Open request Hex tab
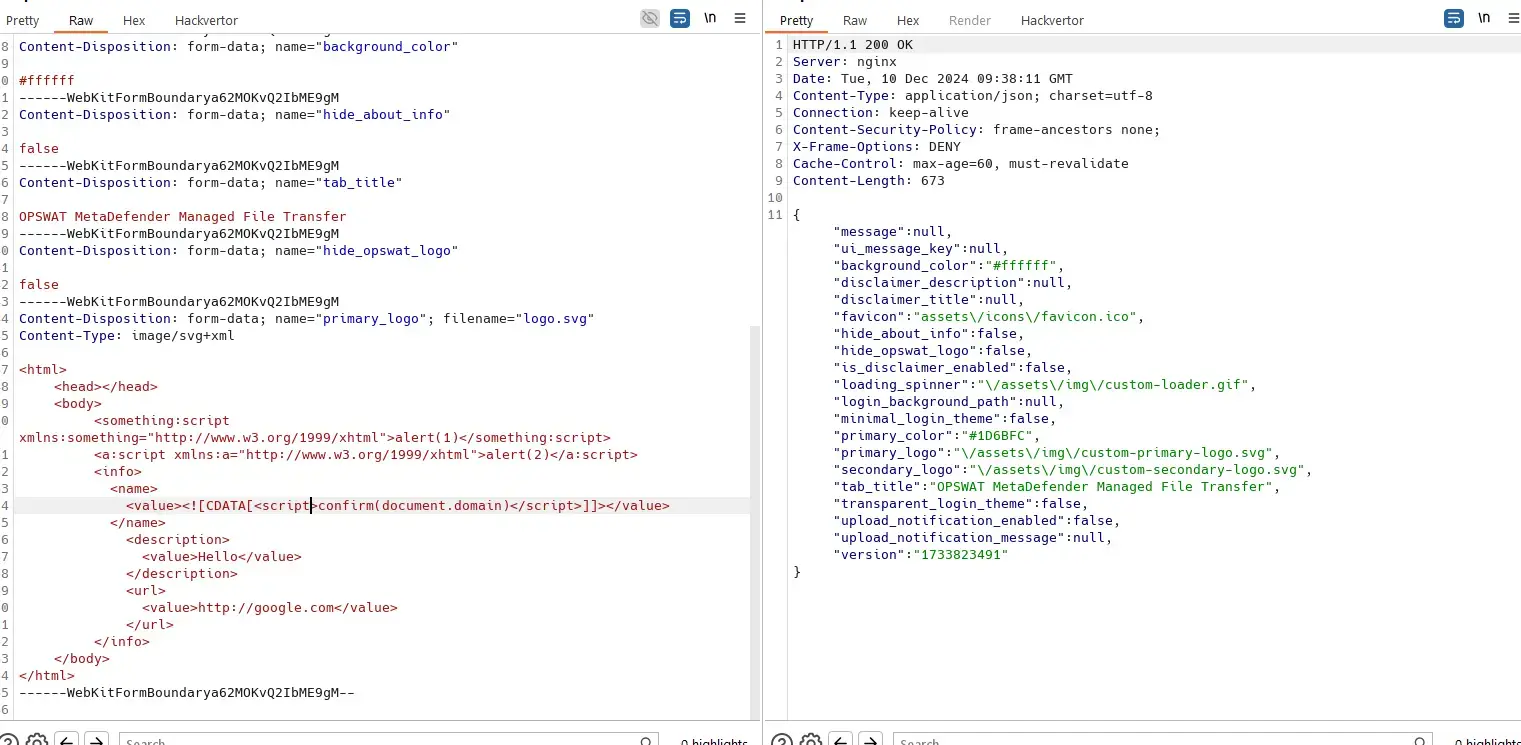1521x745 pixels. click(x=134, y=20)
